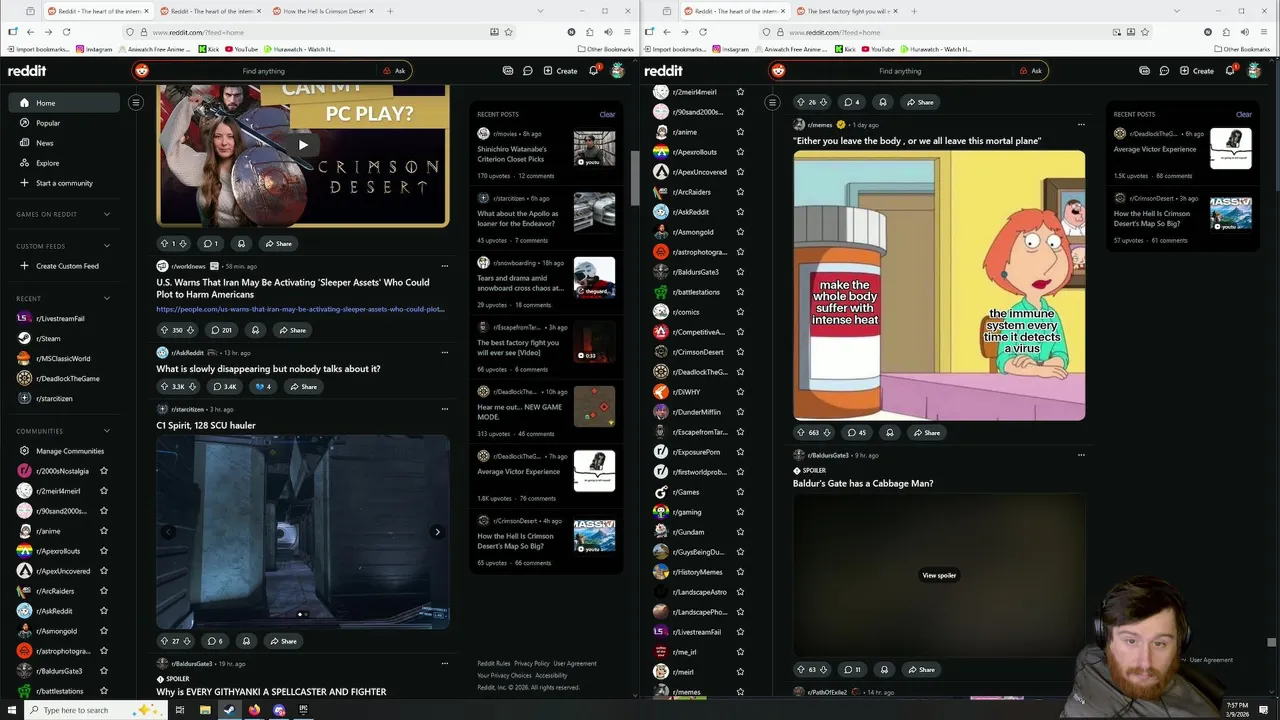Give award on C1 Spirit hauler post
This screenshot has height=720, width=1280.
coord(246,641)
